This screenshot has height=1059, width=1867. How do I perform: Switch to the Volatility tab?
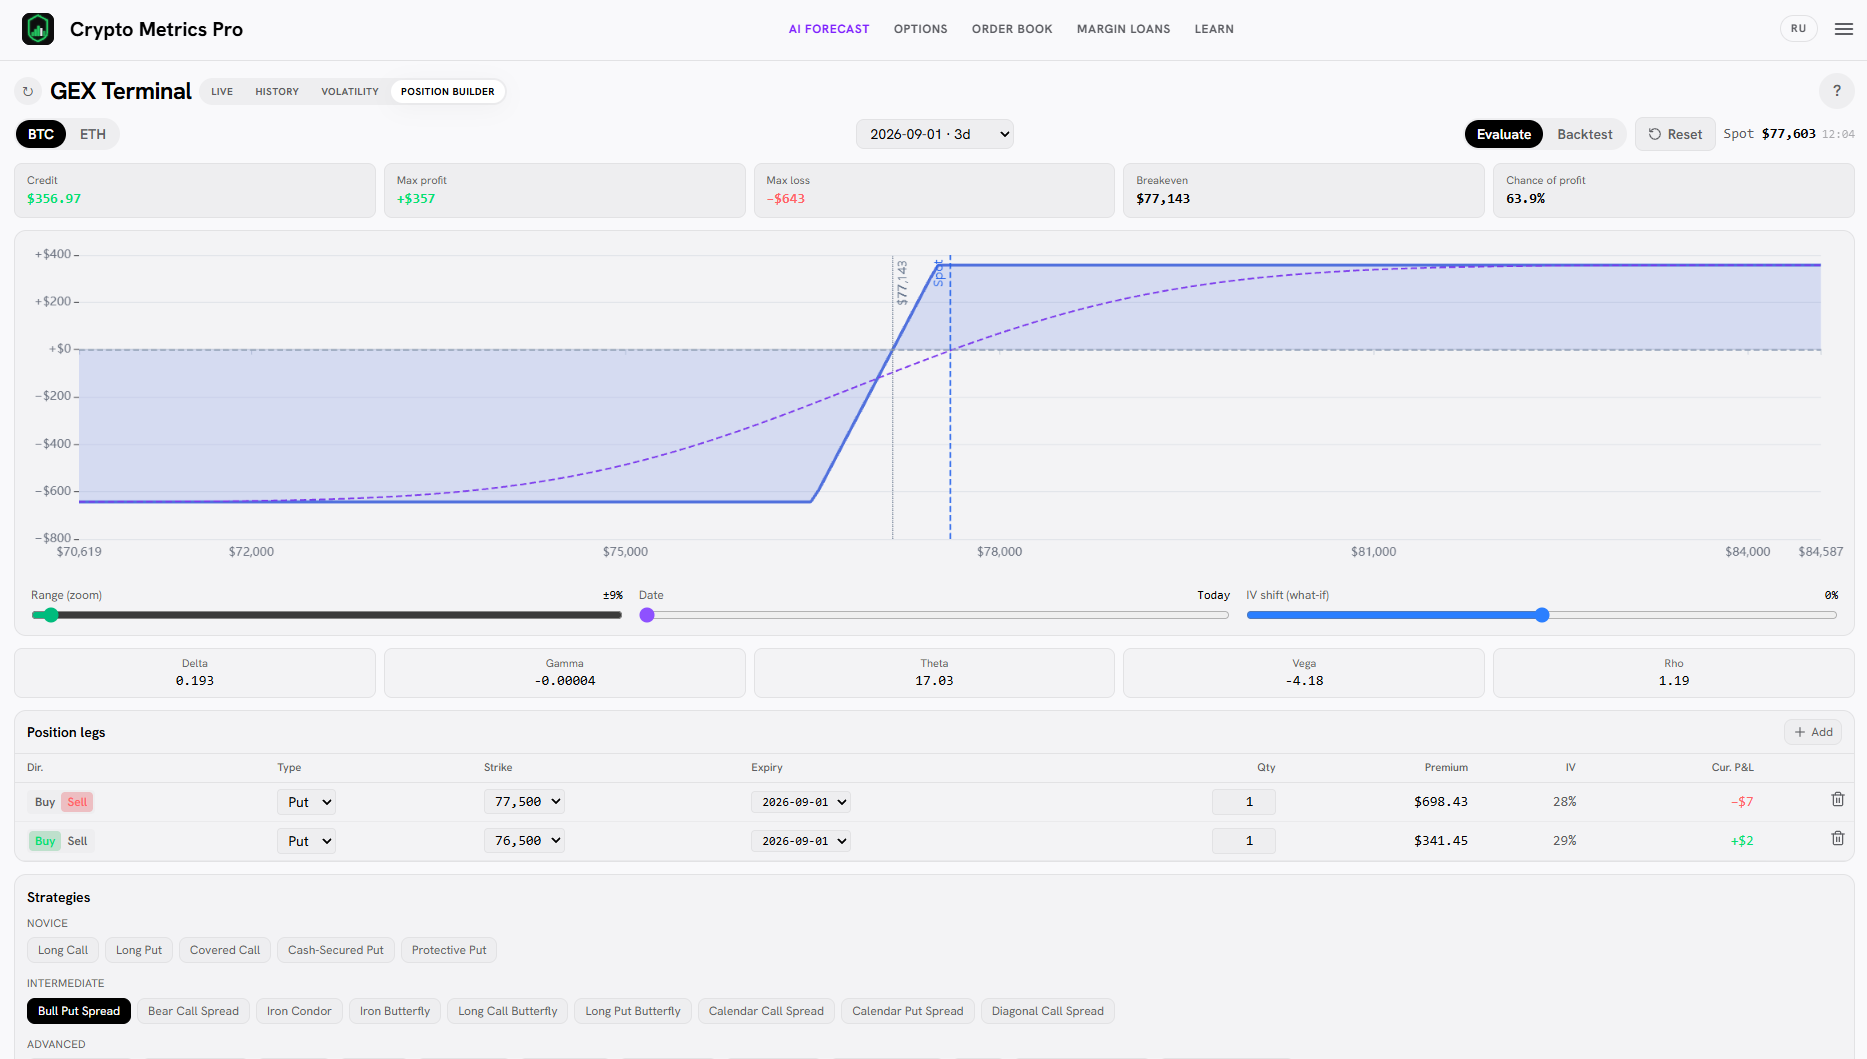(350, 91)
